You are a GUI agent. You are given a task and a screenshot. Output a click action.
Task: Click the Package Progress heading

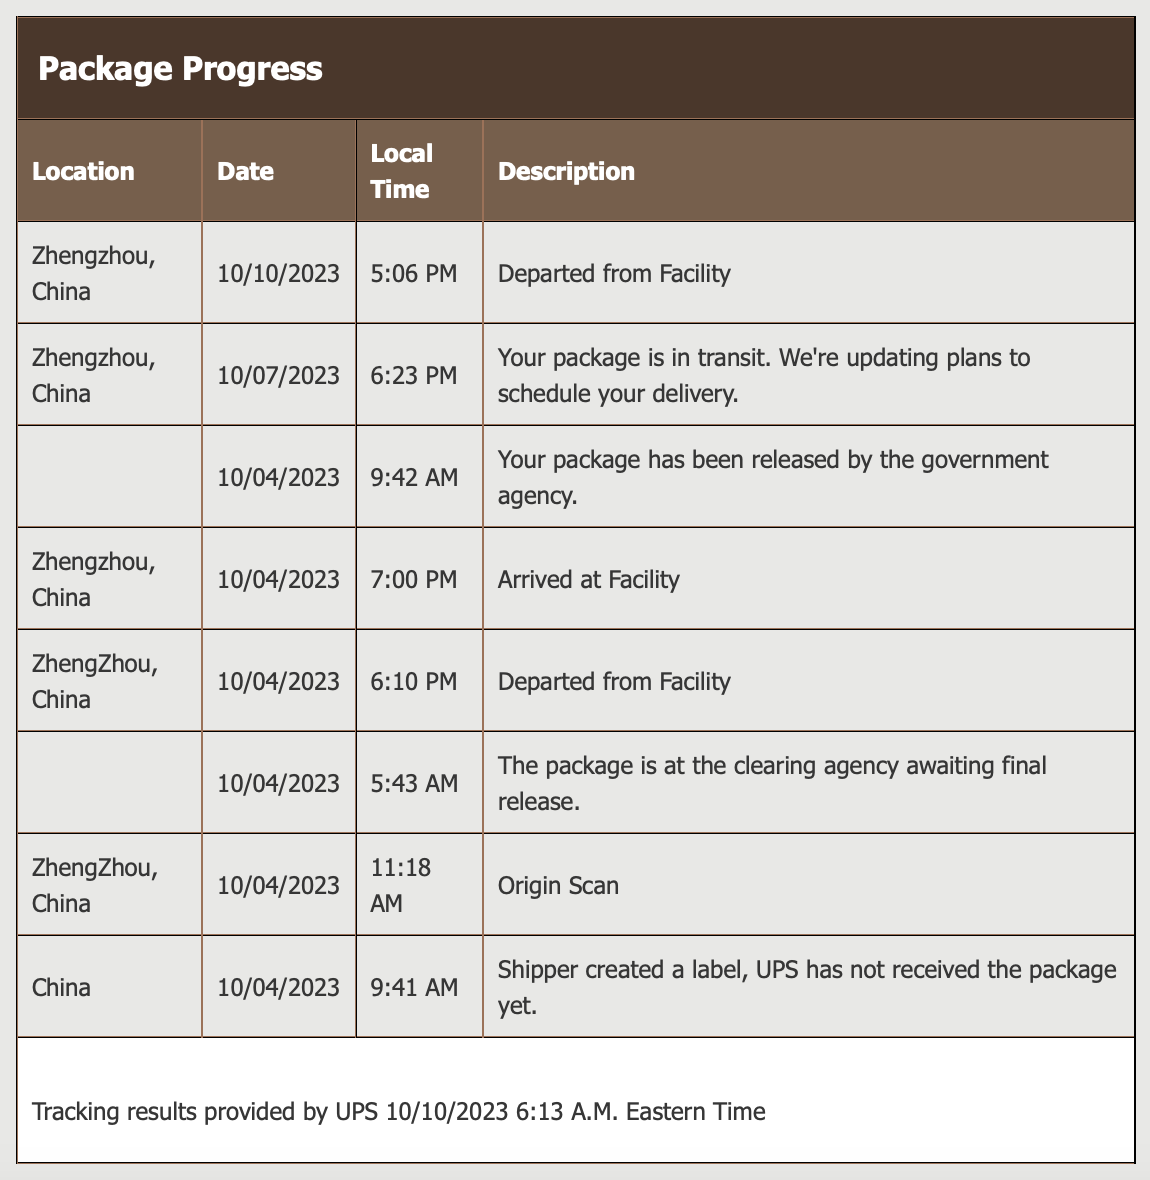pos(180,69)
